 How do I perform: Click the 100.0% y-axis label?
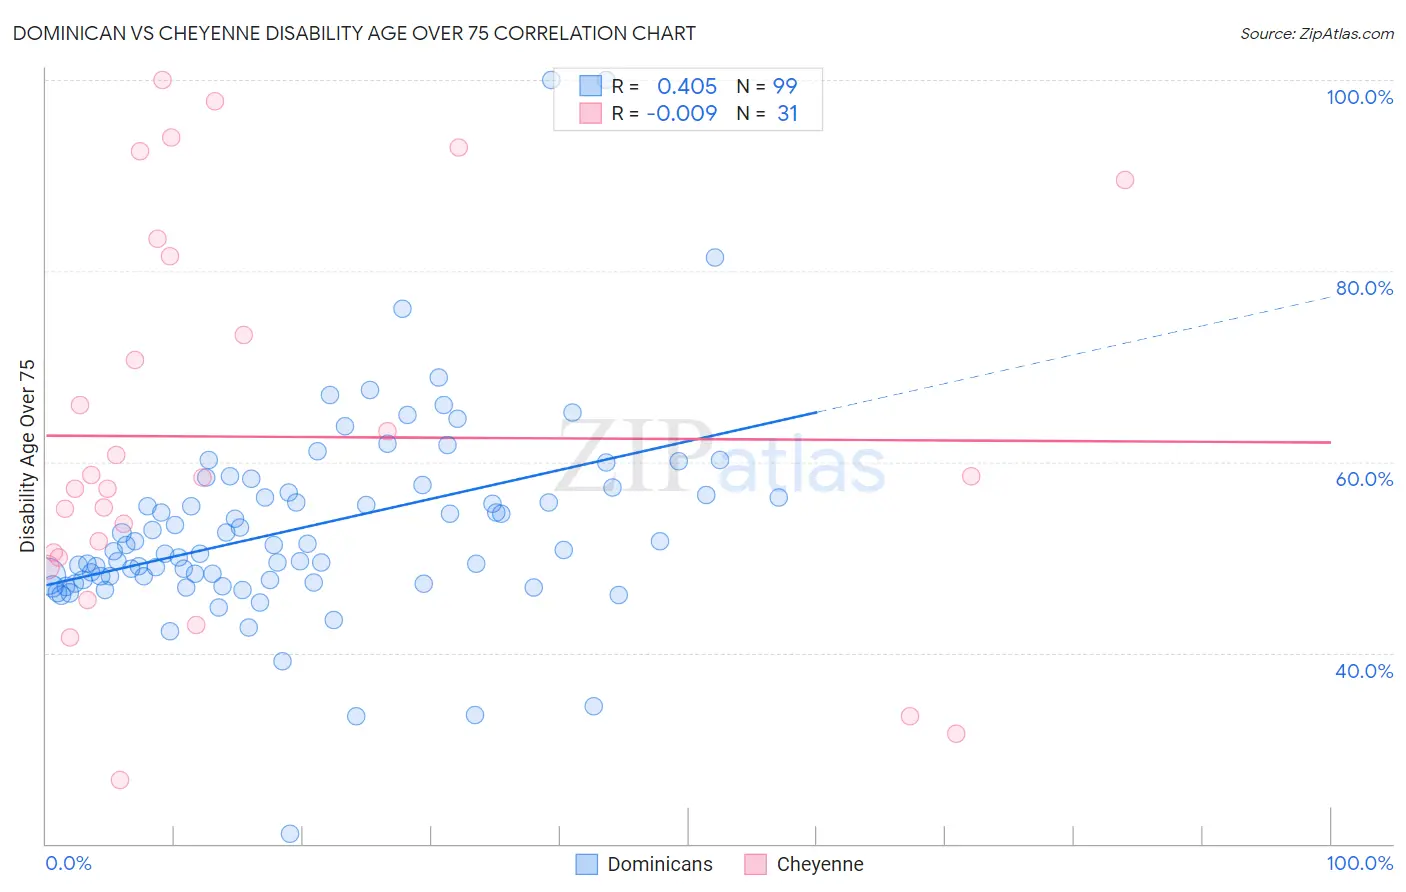click(1360, 97)
